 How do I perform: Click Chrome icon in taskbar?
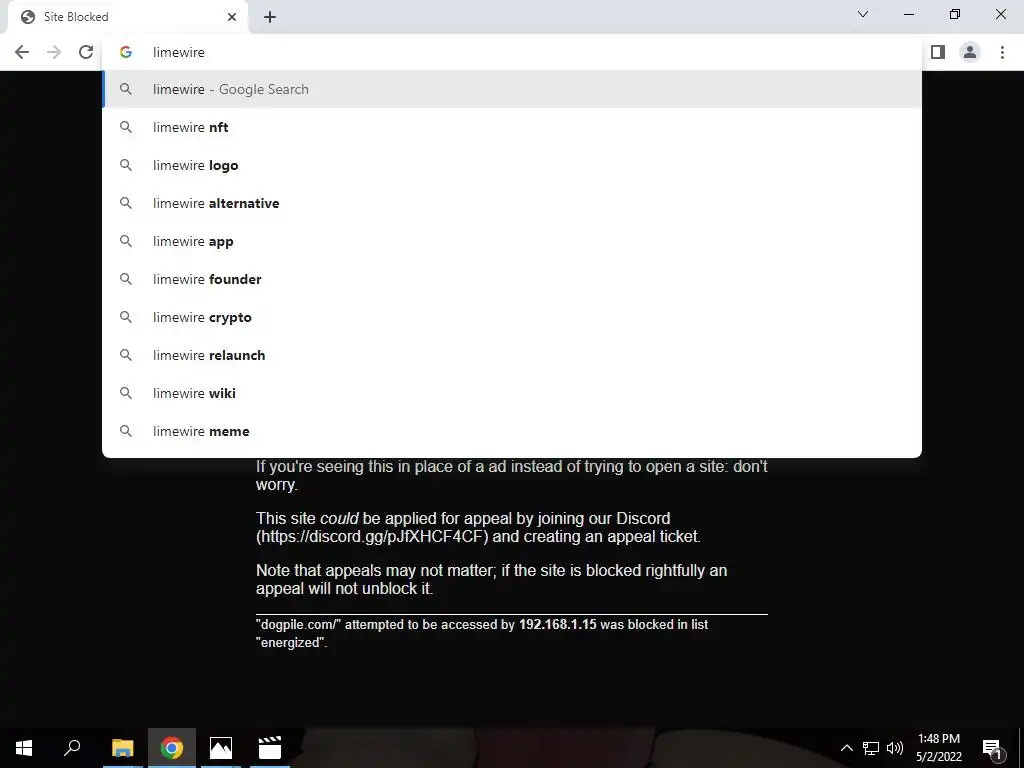point(172,748)
